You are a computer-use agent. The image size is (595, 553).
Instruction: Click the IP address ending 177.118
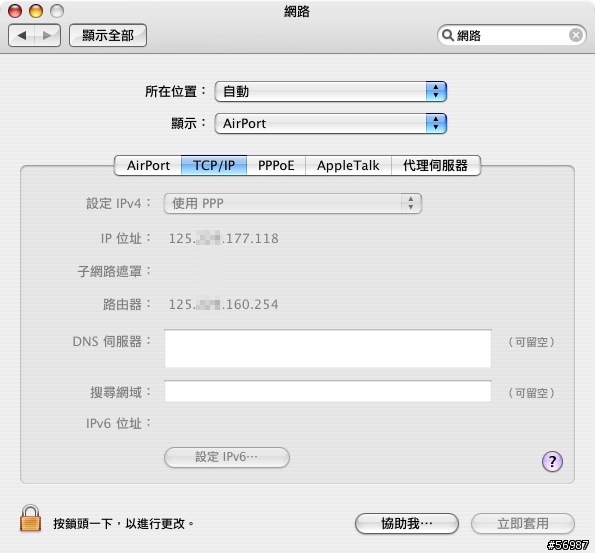224,238
